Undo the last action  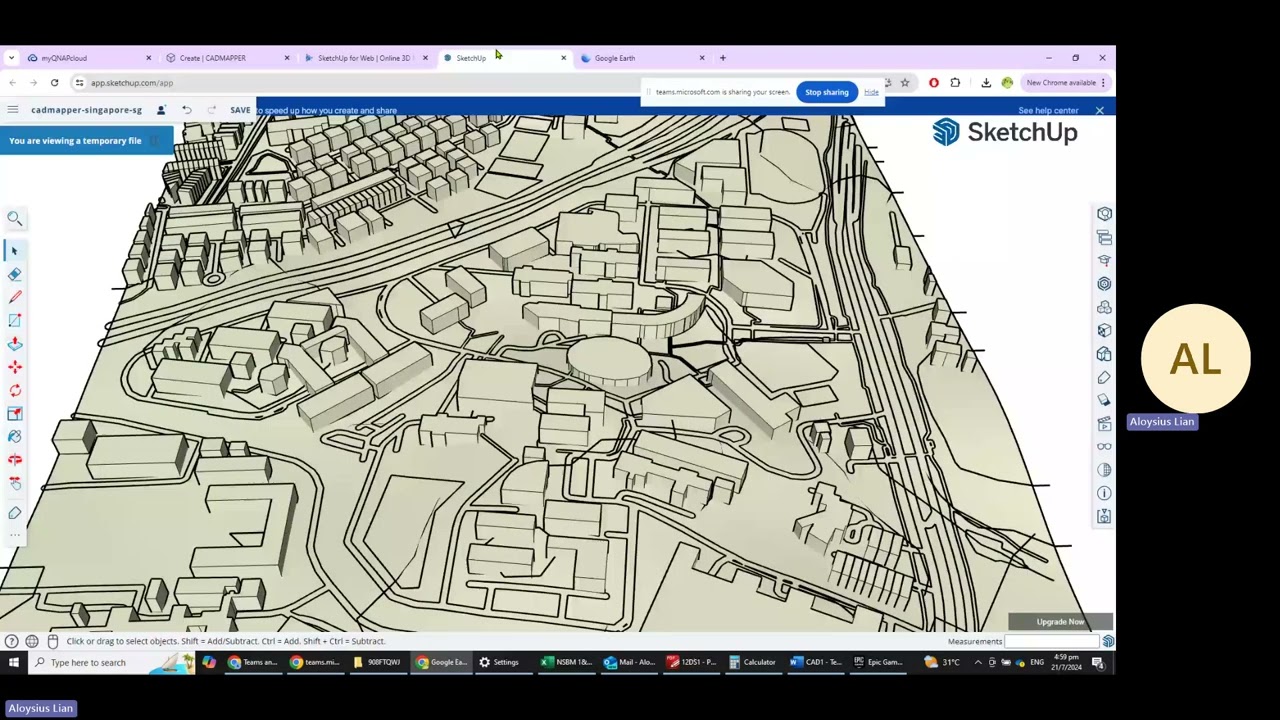pos(187,110)
